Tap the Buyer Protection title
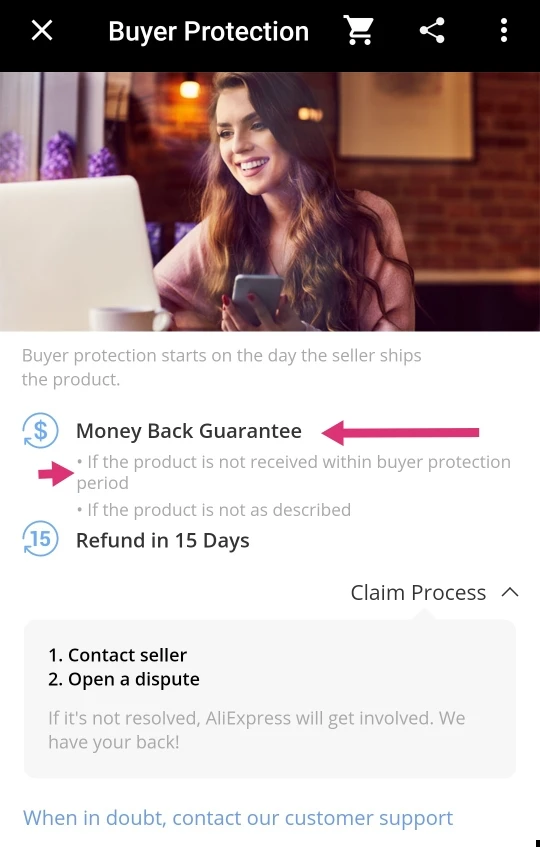Viewport: 540px width, 847px height. [208, 31]
